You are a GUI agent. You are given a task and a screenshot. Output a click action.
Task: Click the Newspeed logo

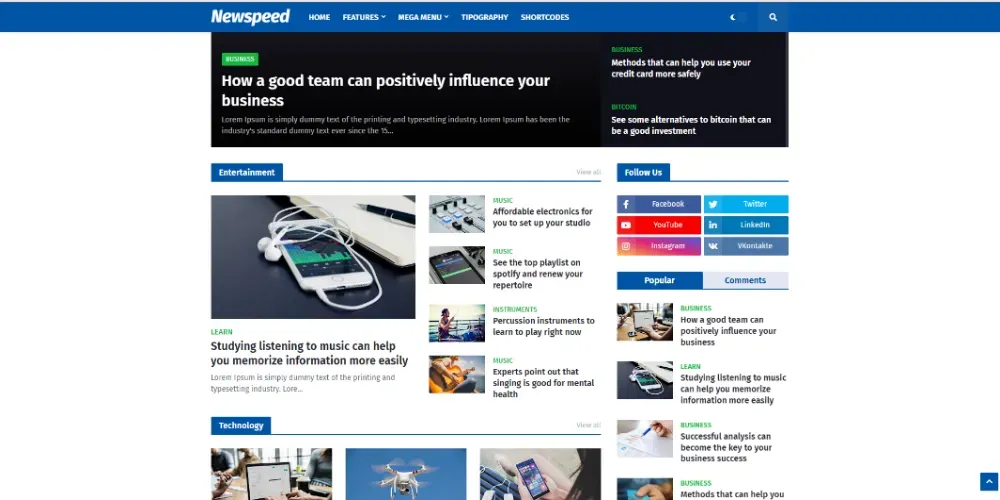[x=251, y=17]
